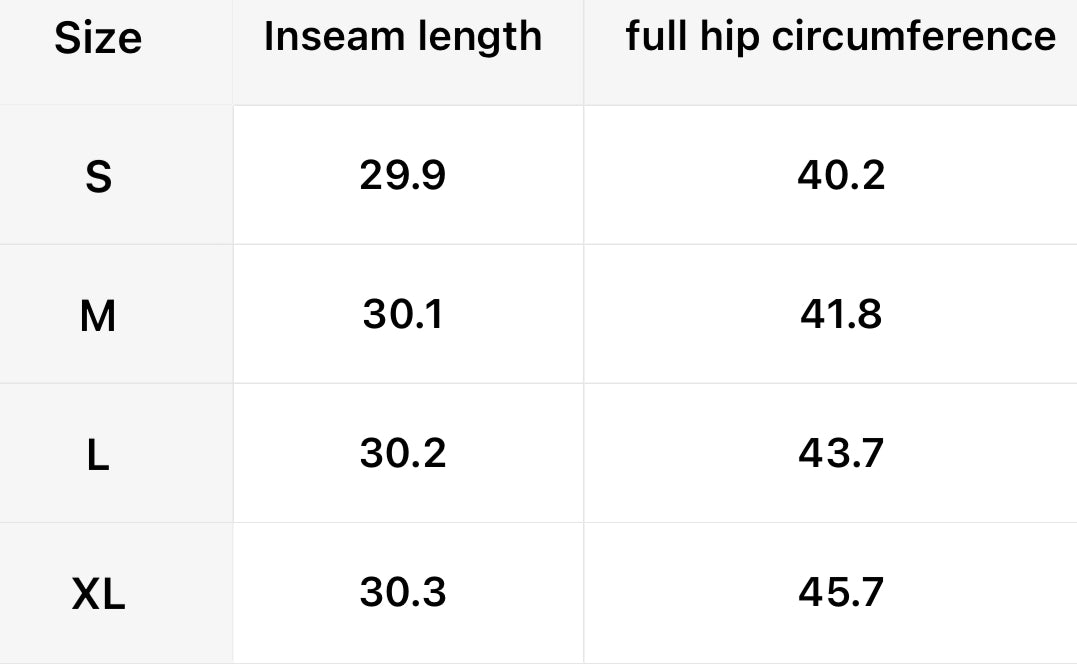
Task: Click the Inseam length column header
Action: (403, 37)
